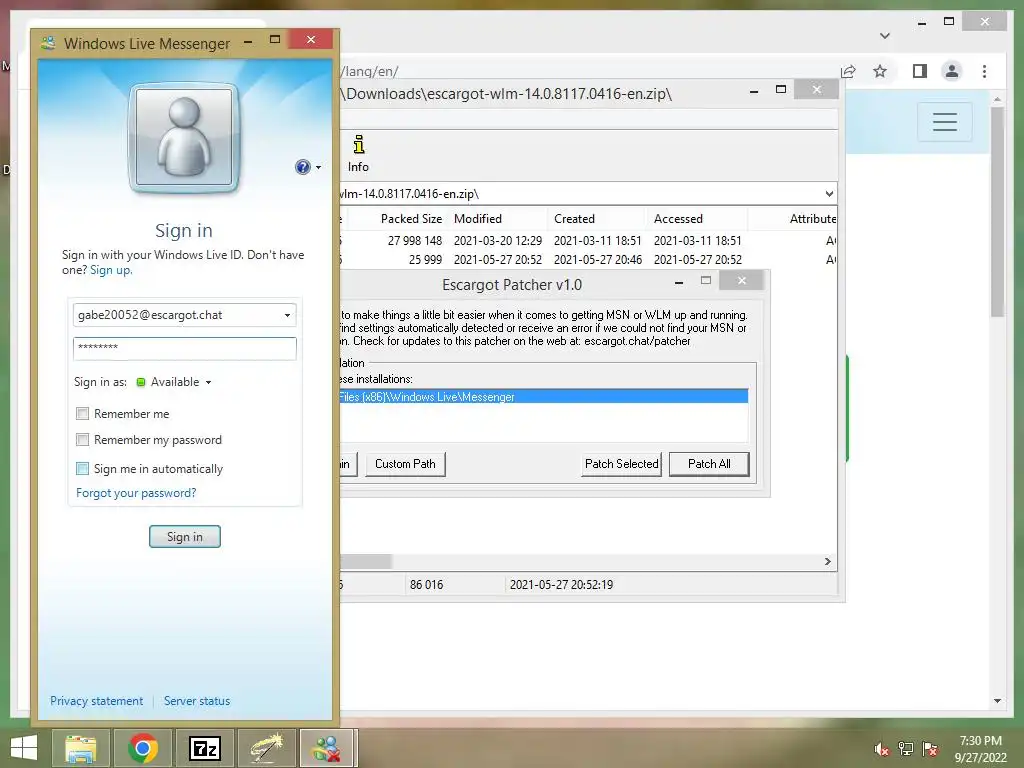Toggle the Chrome side panel icon
Screen dimensions: 1024x768
tap(920, 71)
